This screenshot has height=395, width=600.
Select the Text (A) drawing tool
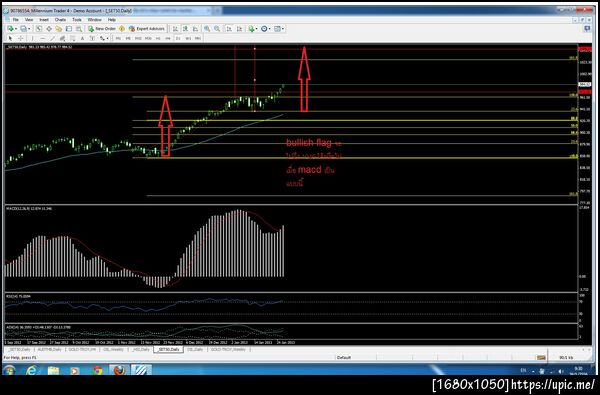(82, 38)
